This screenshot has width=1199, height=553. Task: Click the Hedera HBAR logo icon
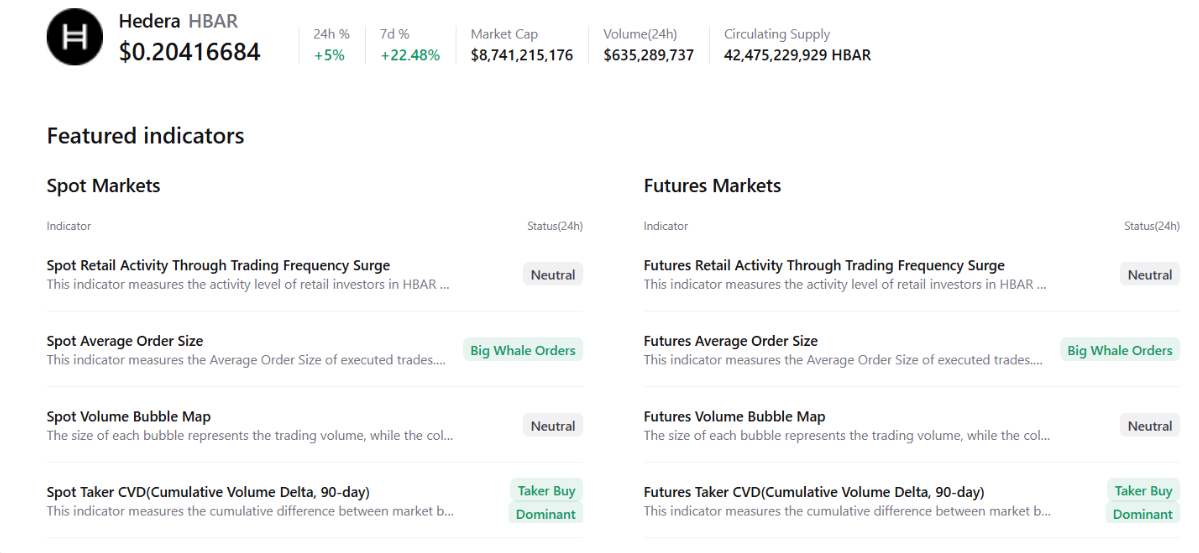pos(75,37)
